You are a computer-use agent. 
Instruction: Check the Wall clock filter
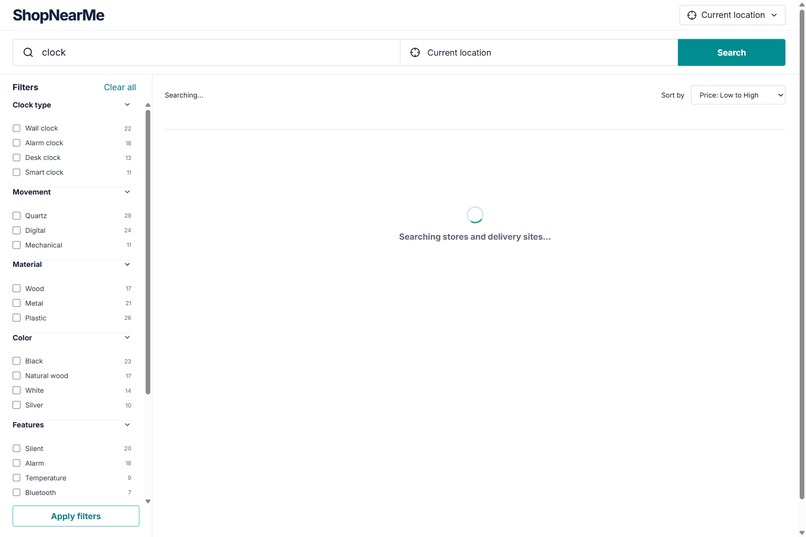point(16,128)
